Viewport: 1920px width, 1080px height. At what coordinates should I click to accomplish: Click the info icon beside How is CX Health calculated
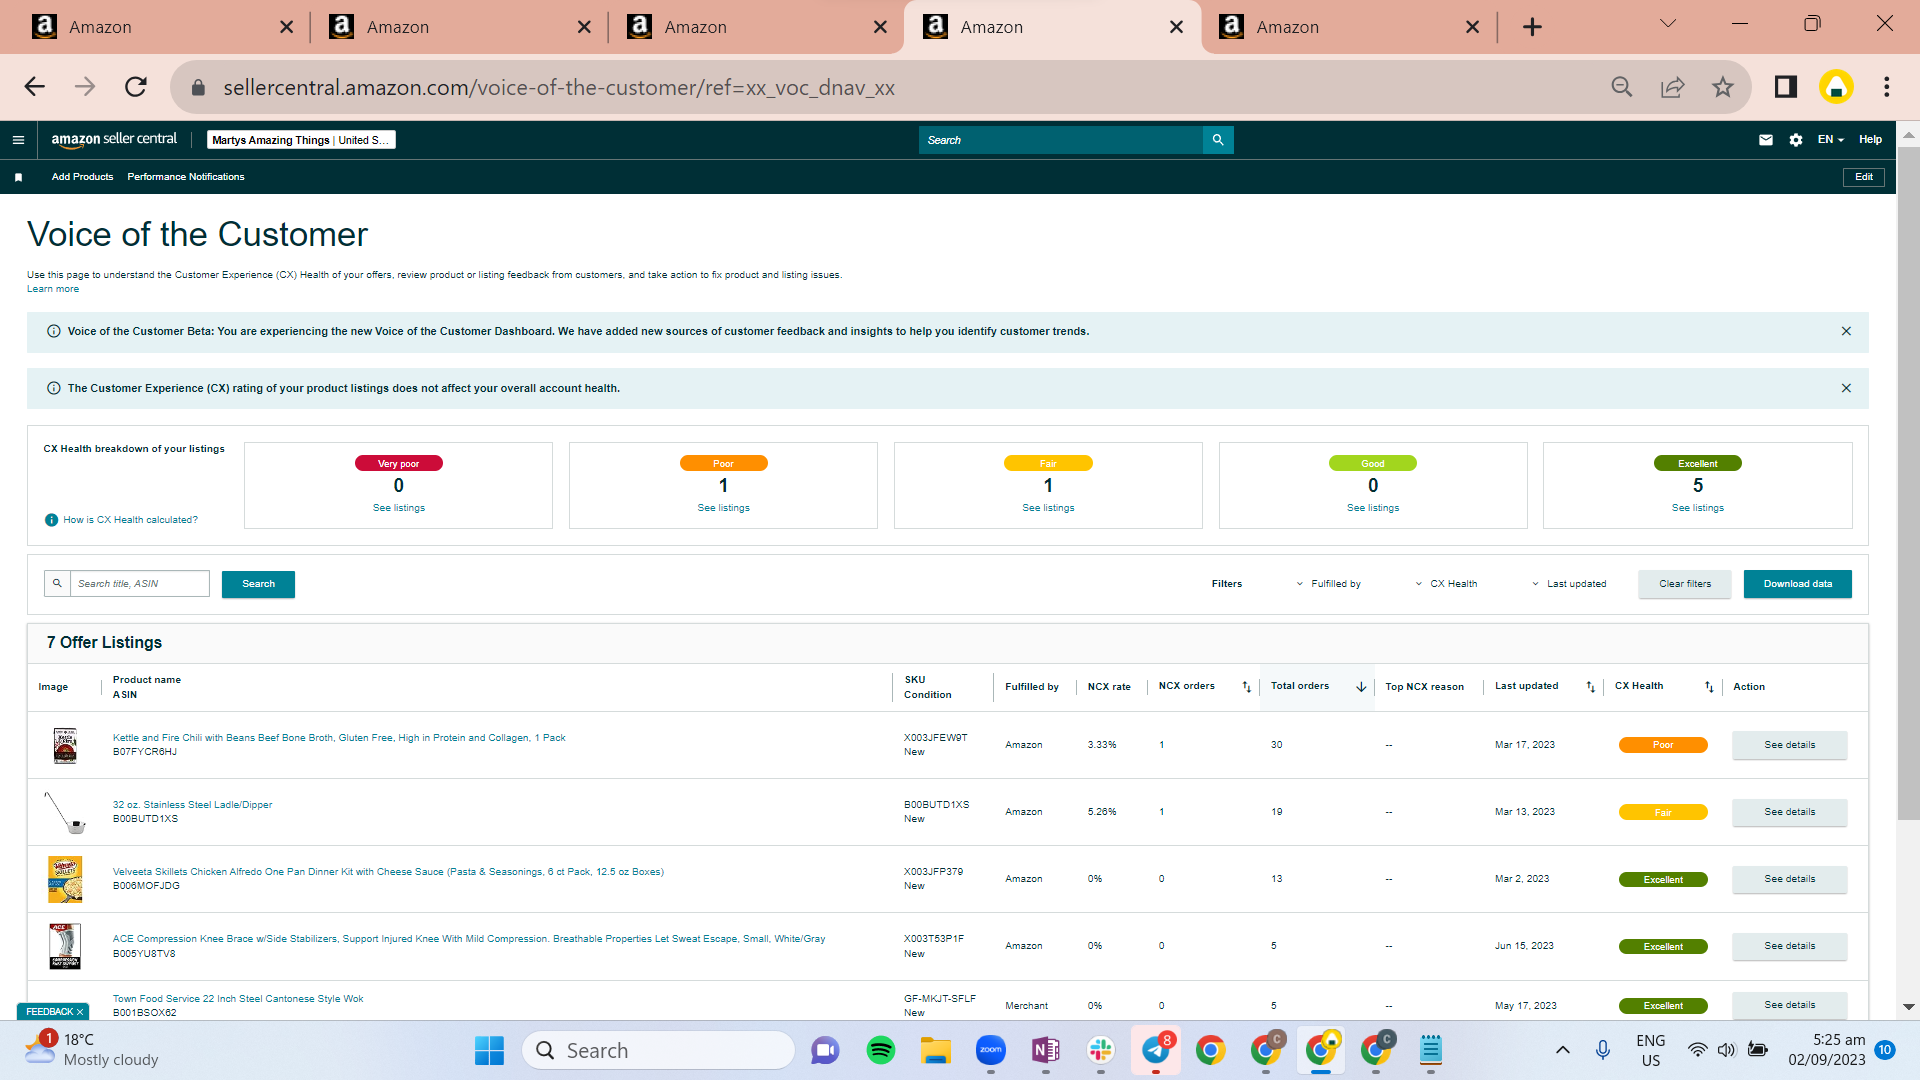click(52, 520)
